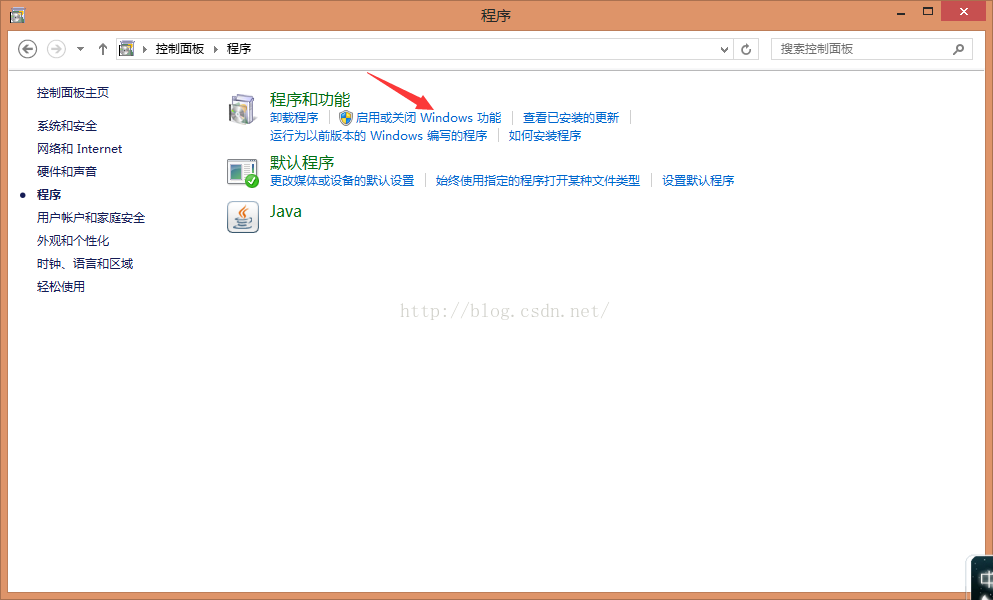Select the 程序 breadcrumb in address bar
993x600 pixels.
pos(239,49)
